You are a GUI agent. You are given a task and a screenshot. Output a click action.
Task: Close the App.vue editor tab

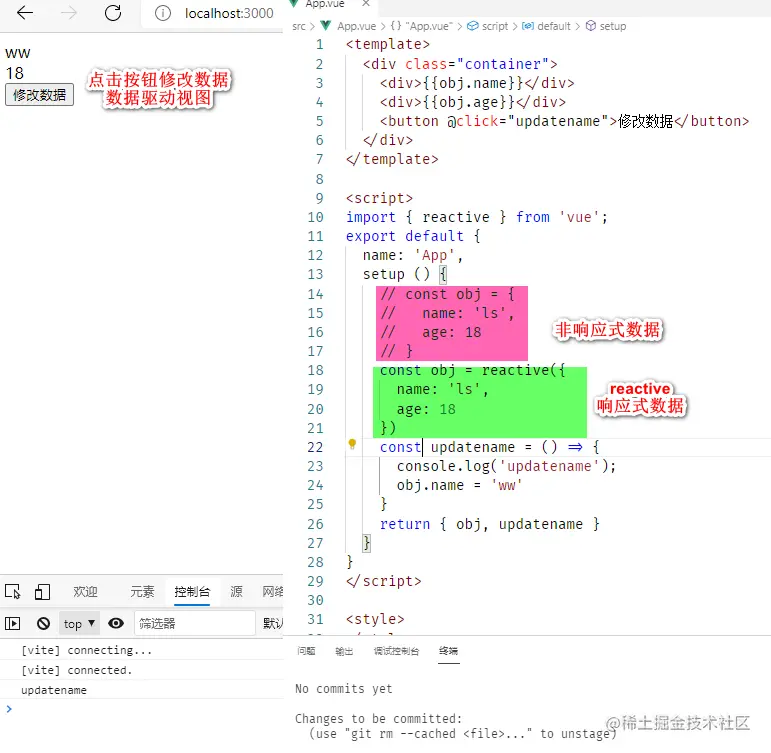click(365, 3)
